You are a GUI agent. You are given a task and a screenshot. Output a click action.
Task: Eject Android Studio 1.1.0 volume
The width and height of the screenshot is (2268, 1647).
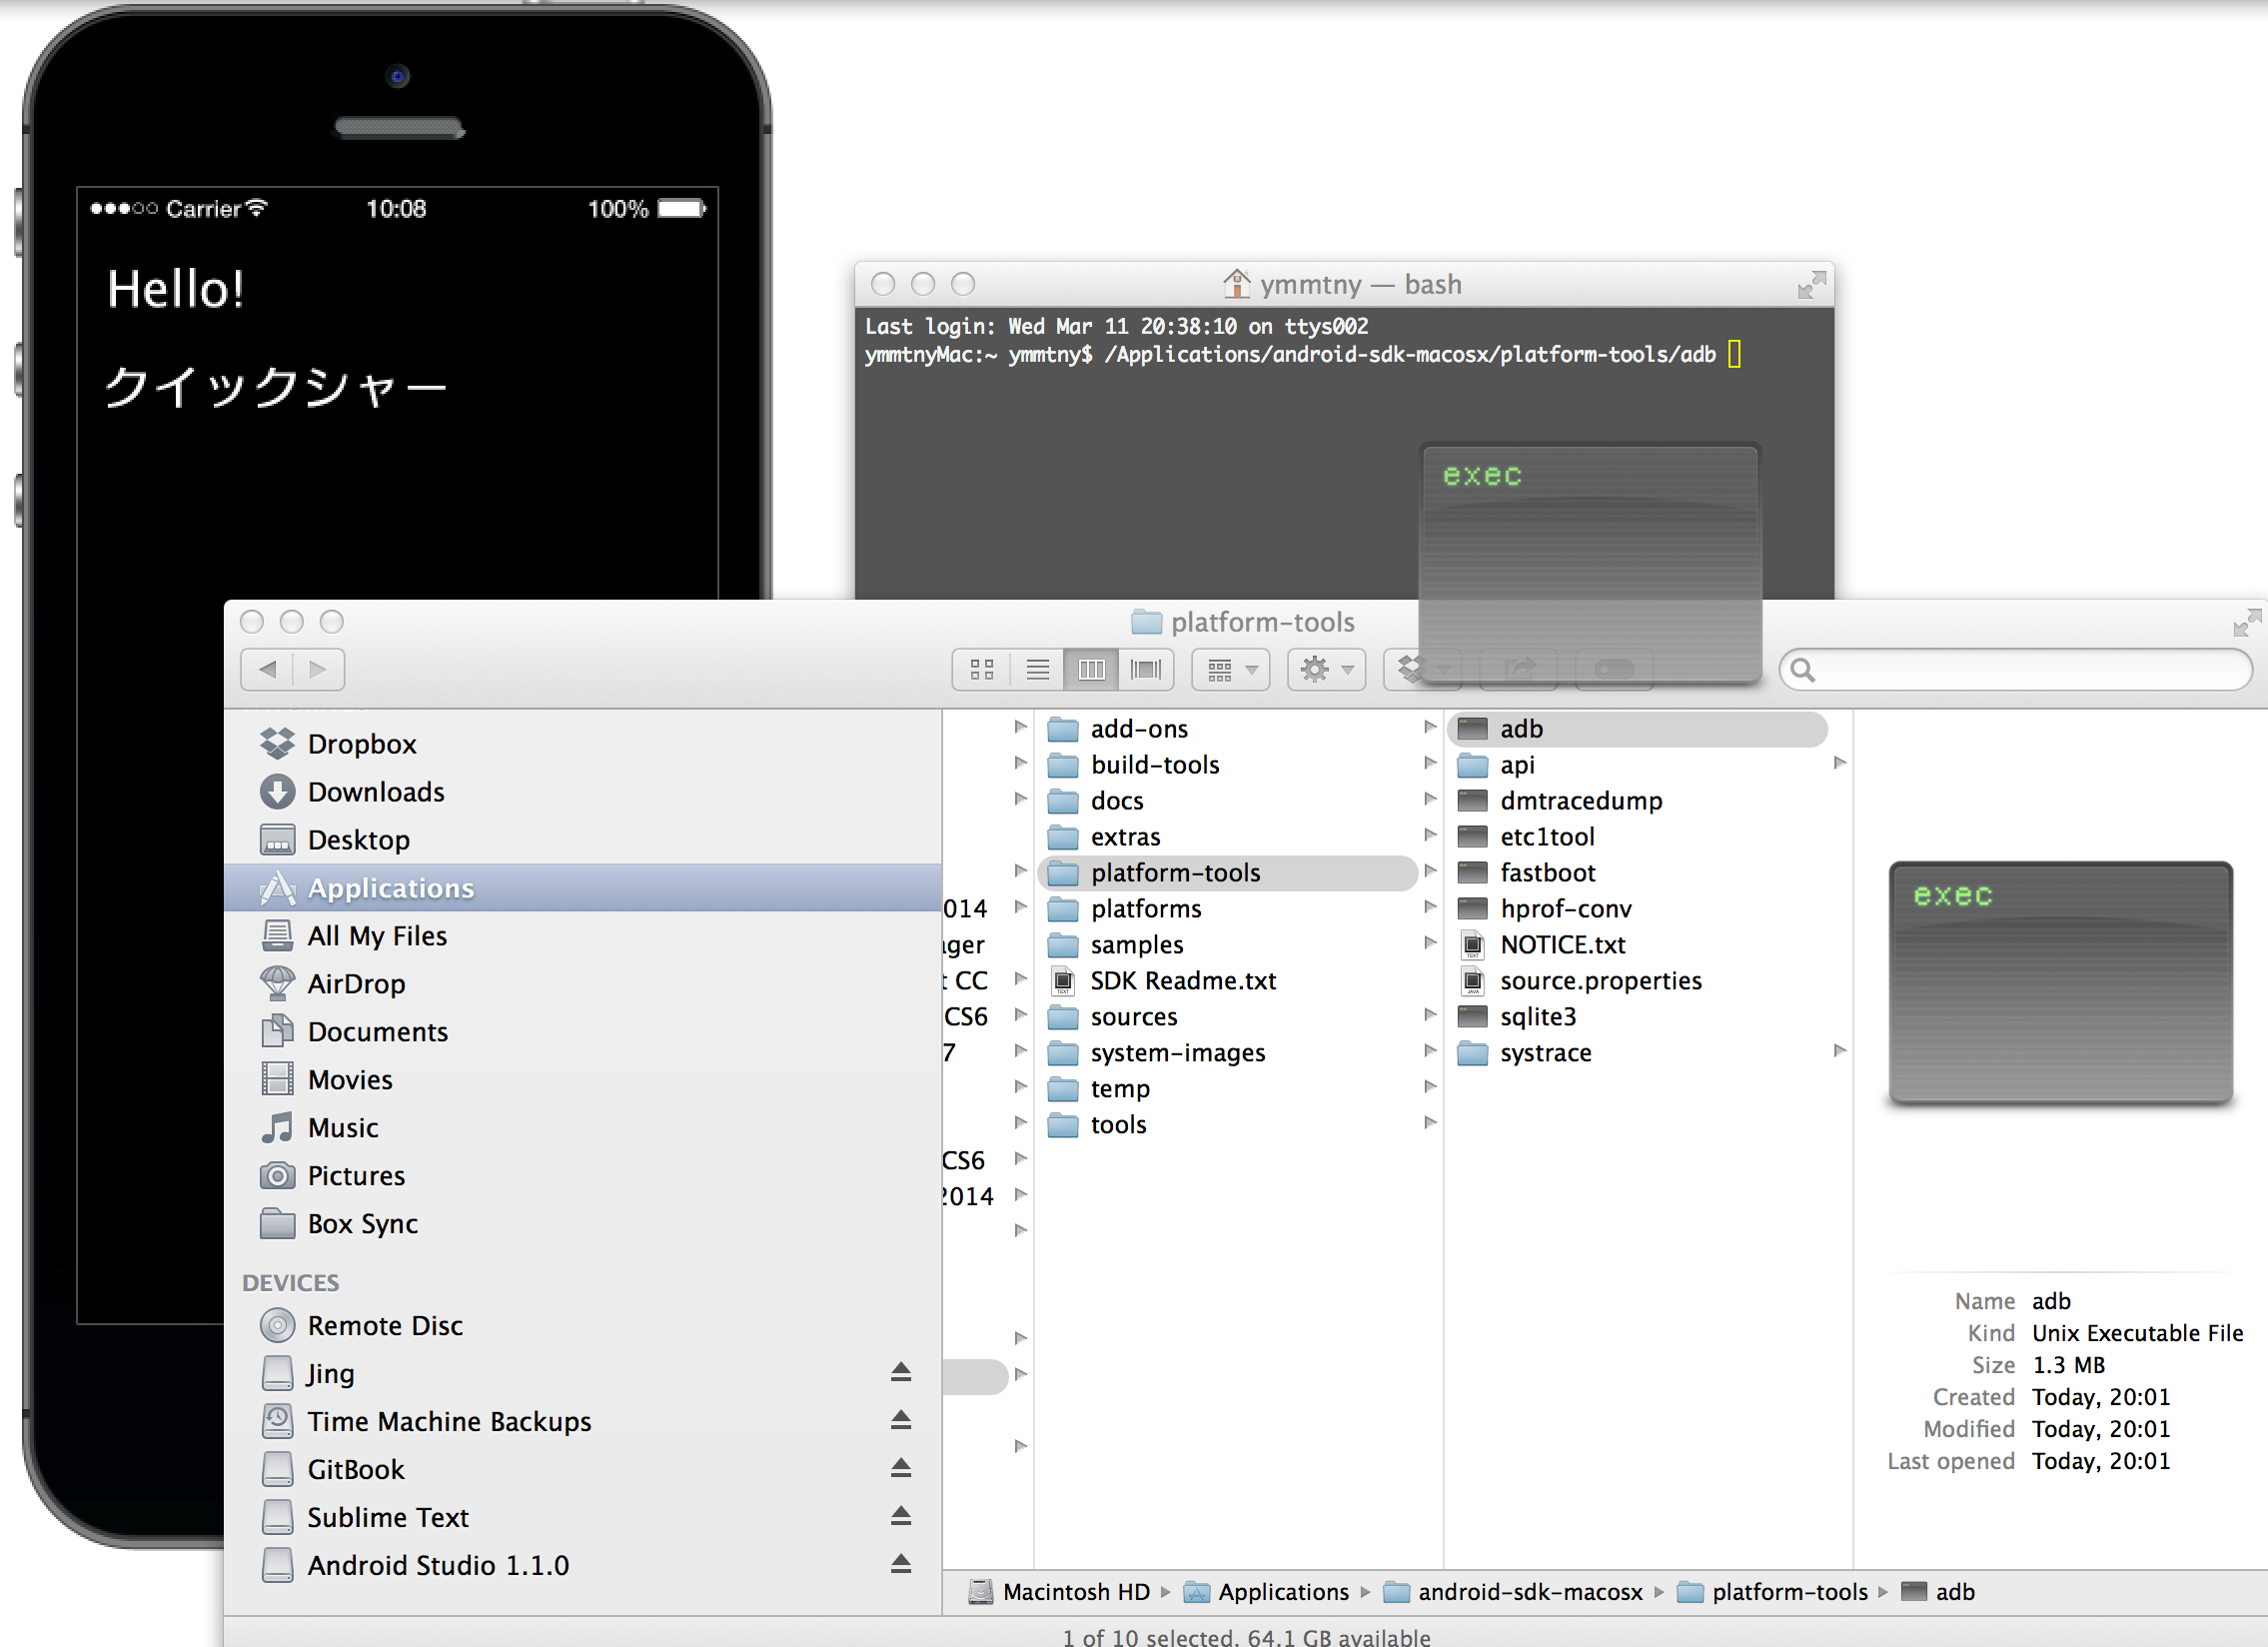coord(901,1564)
